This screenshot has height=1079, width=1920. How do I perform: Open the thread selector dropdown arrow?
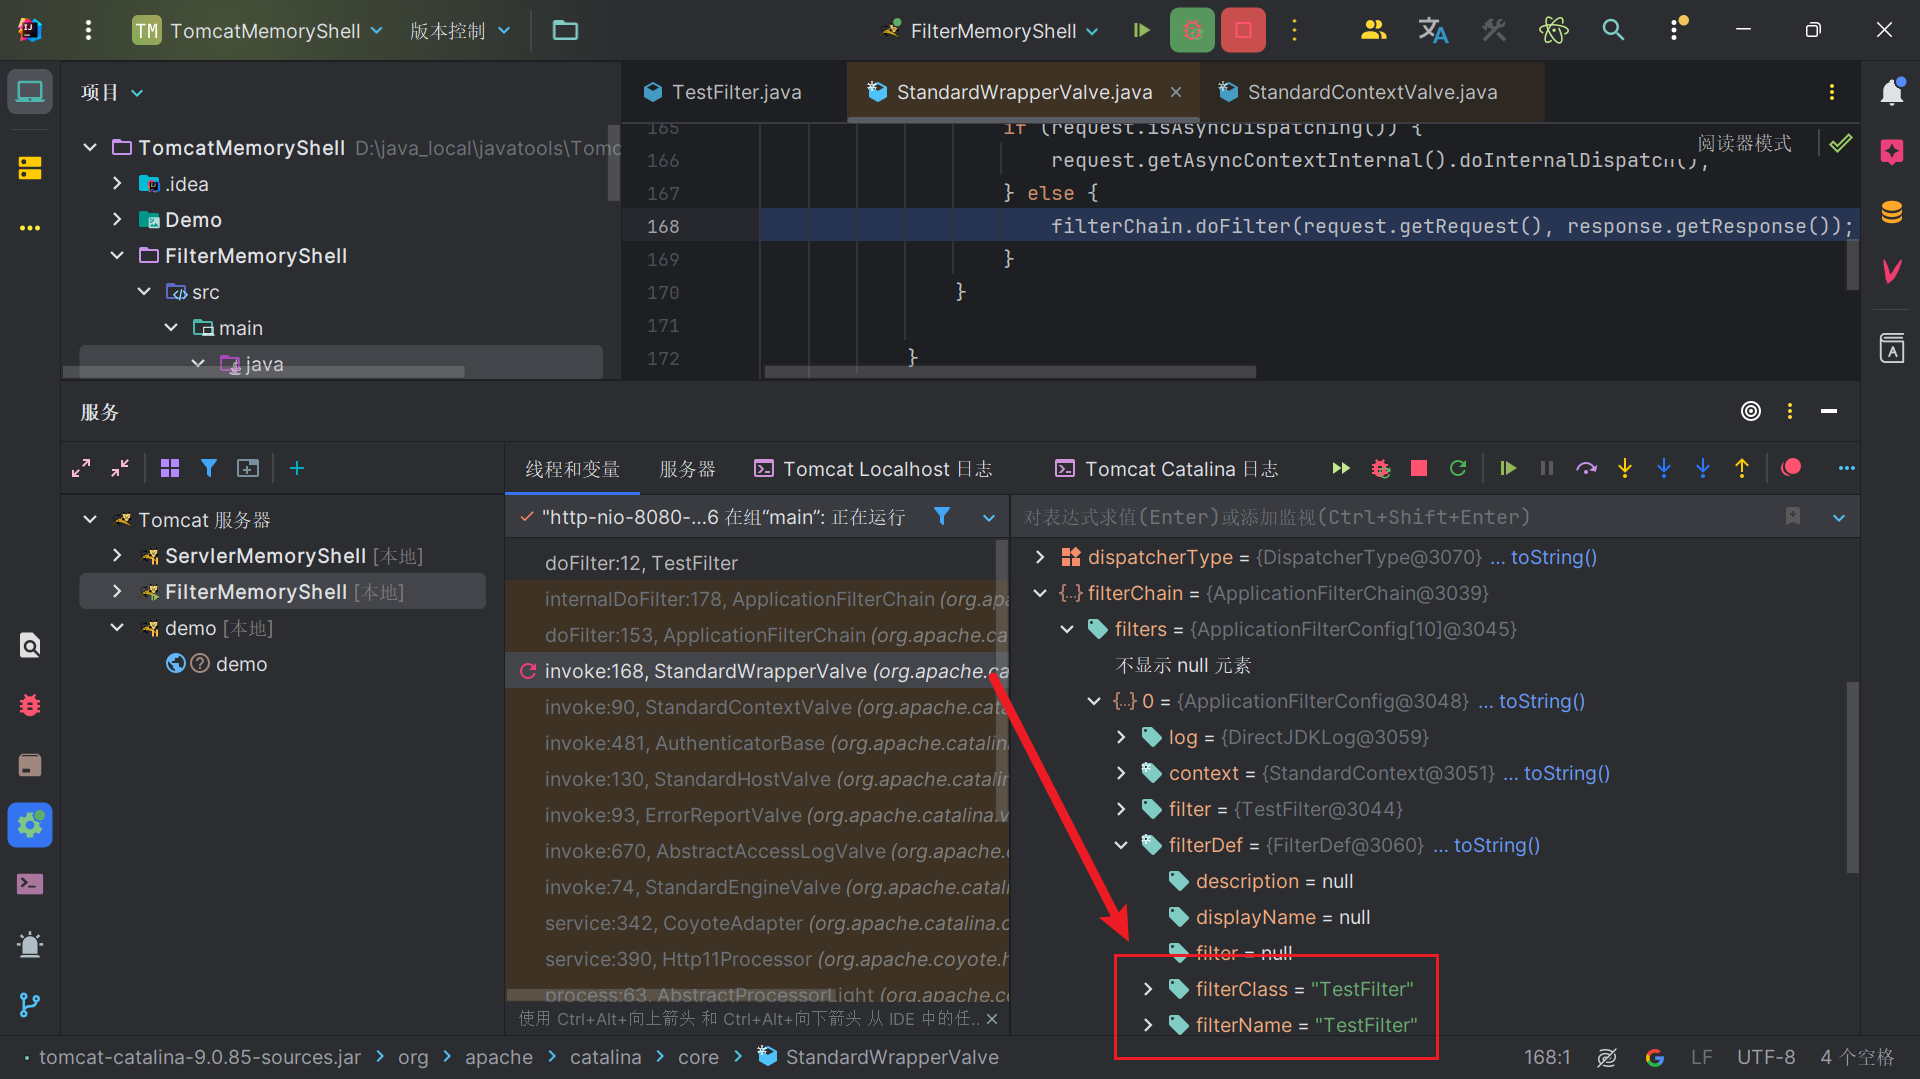tap(989, 517)
